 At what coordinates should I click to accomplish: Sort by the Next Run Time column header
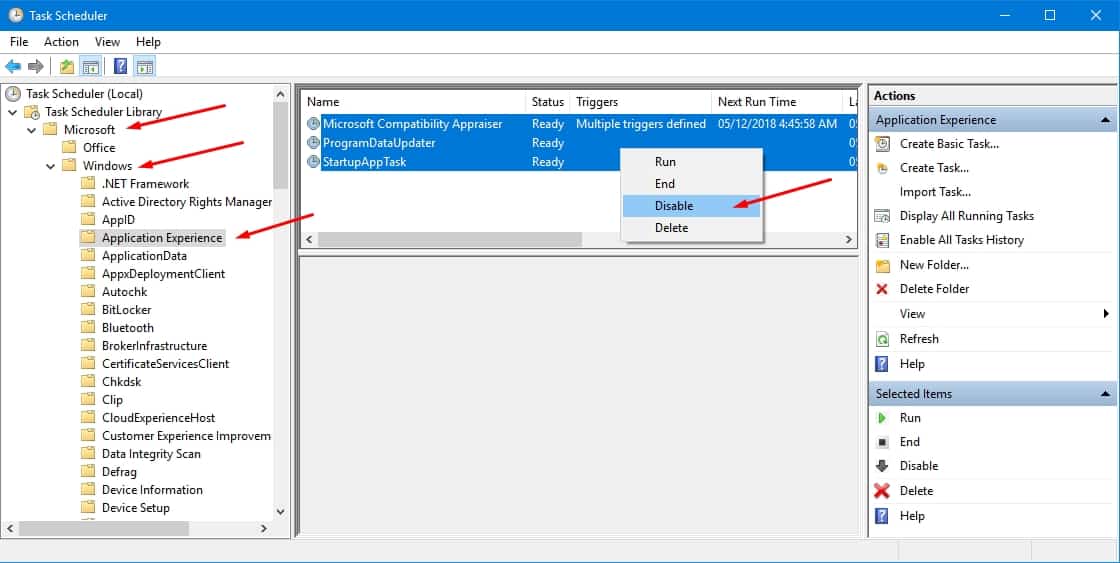[x=777, y=102]
